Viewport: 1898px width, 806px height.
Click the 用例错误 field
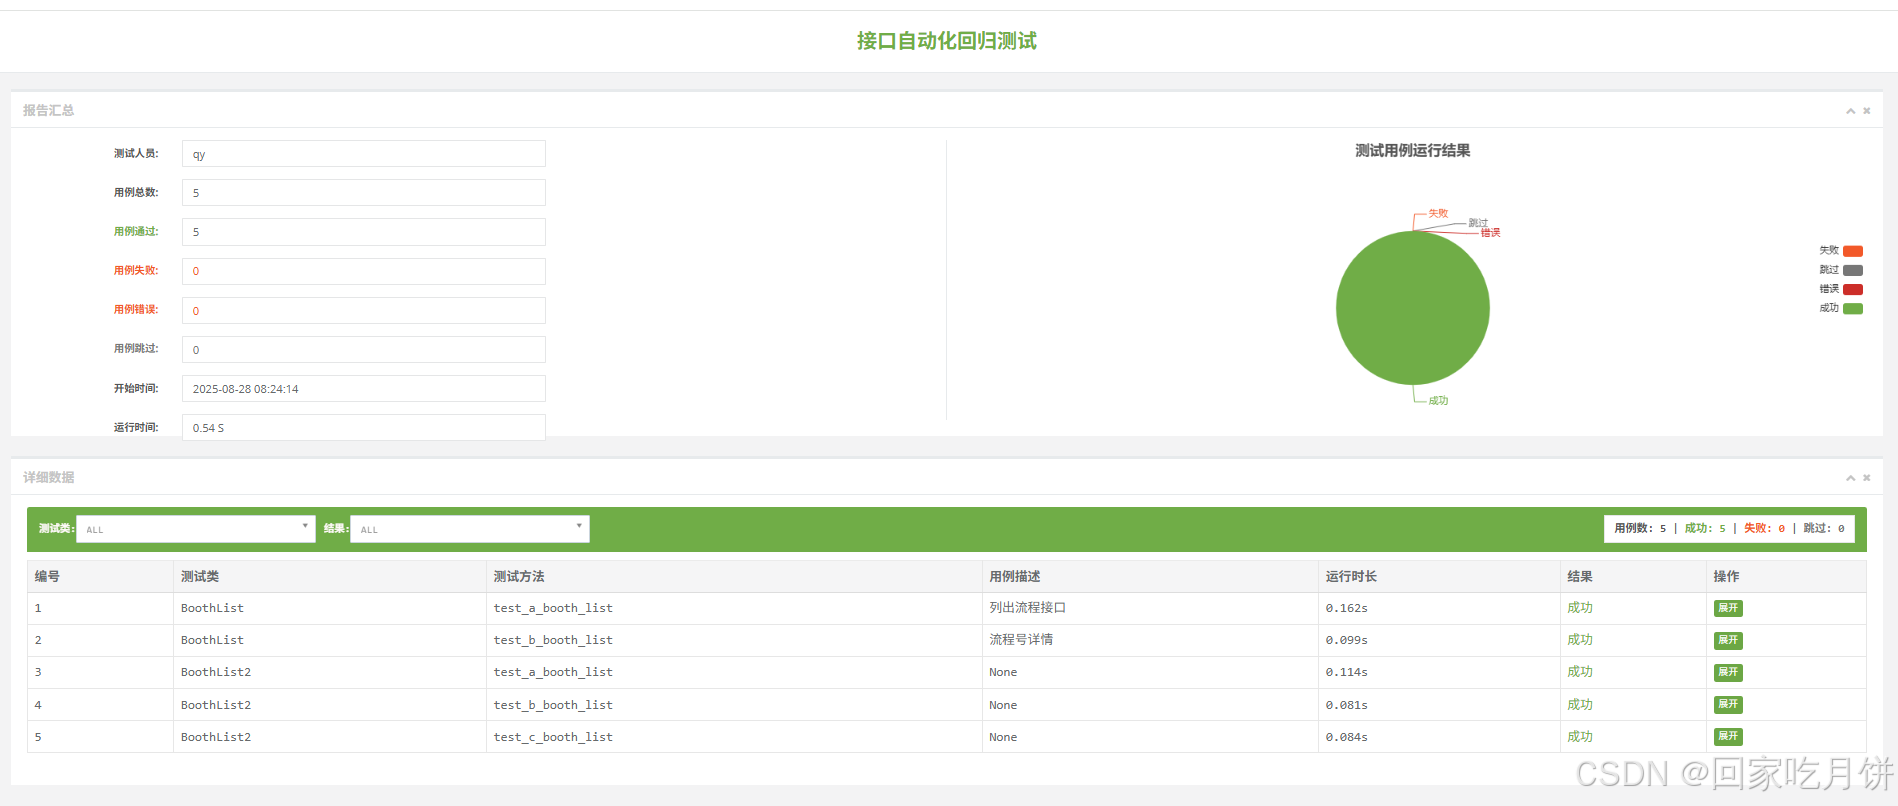(x=364, y=310)
